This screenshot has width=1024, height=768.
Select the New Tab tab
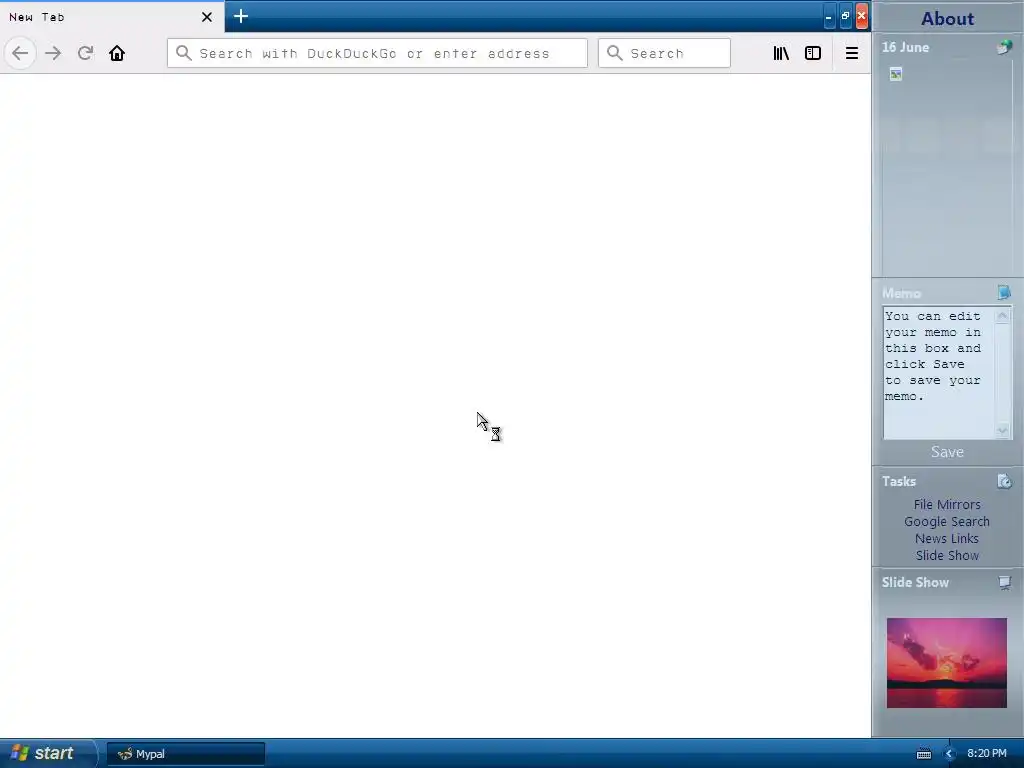[x=111, y=16]
